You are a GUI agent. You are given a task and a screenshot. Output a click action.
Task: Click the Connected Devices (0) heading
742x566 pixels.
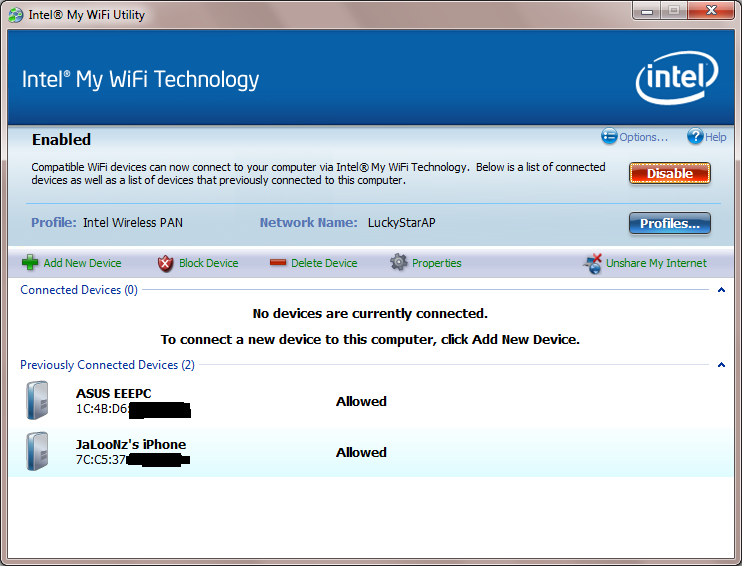click(79, 290)
